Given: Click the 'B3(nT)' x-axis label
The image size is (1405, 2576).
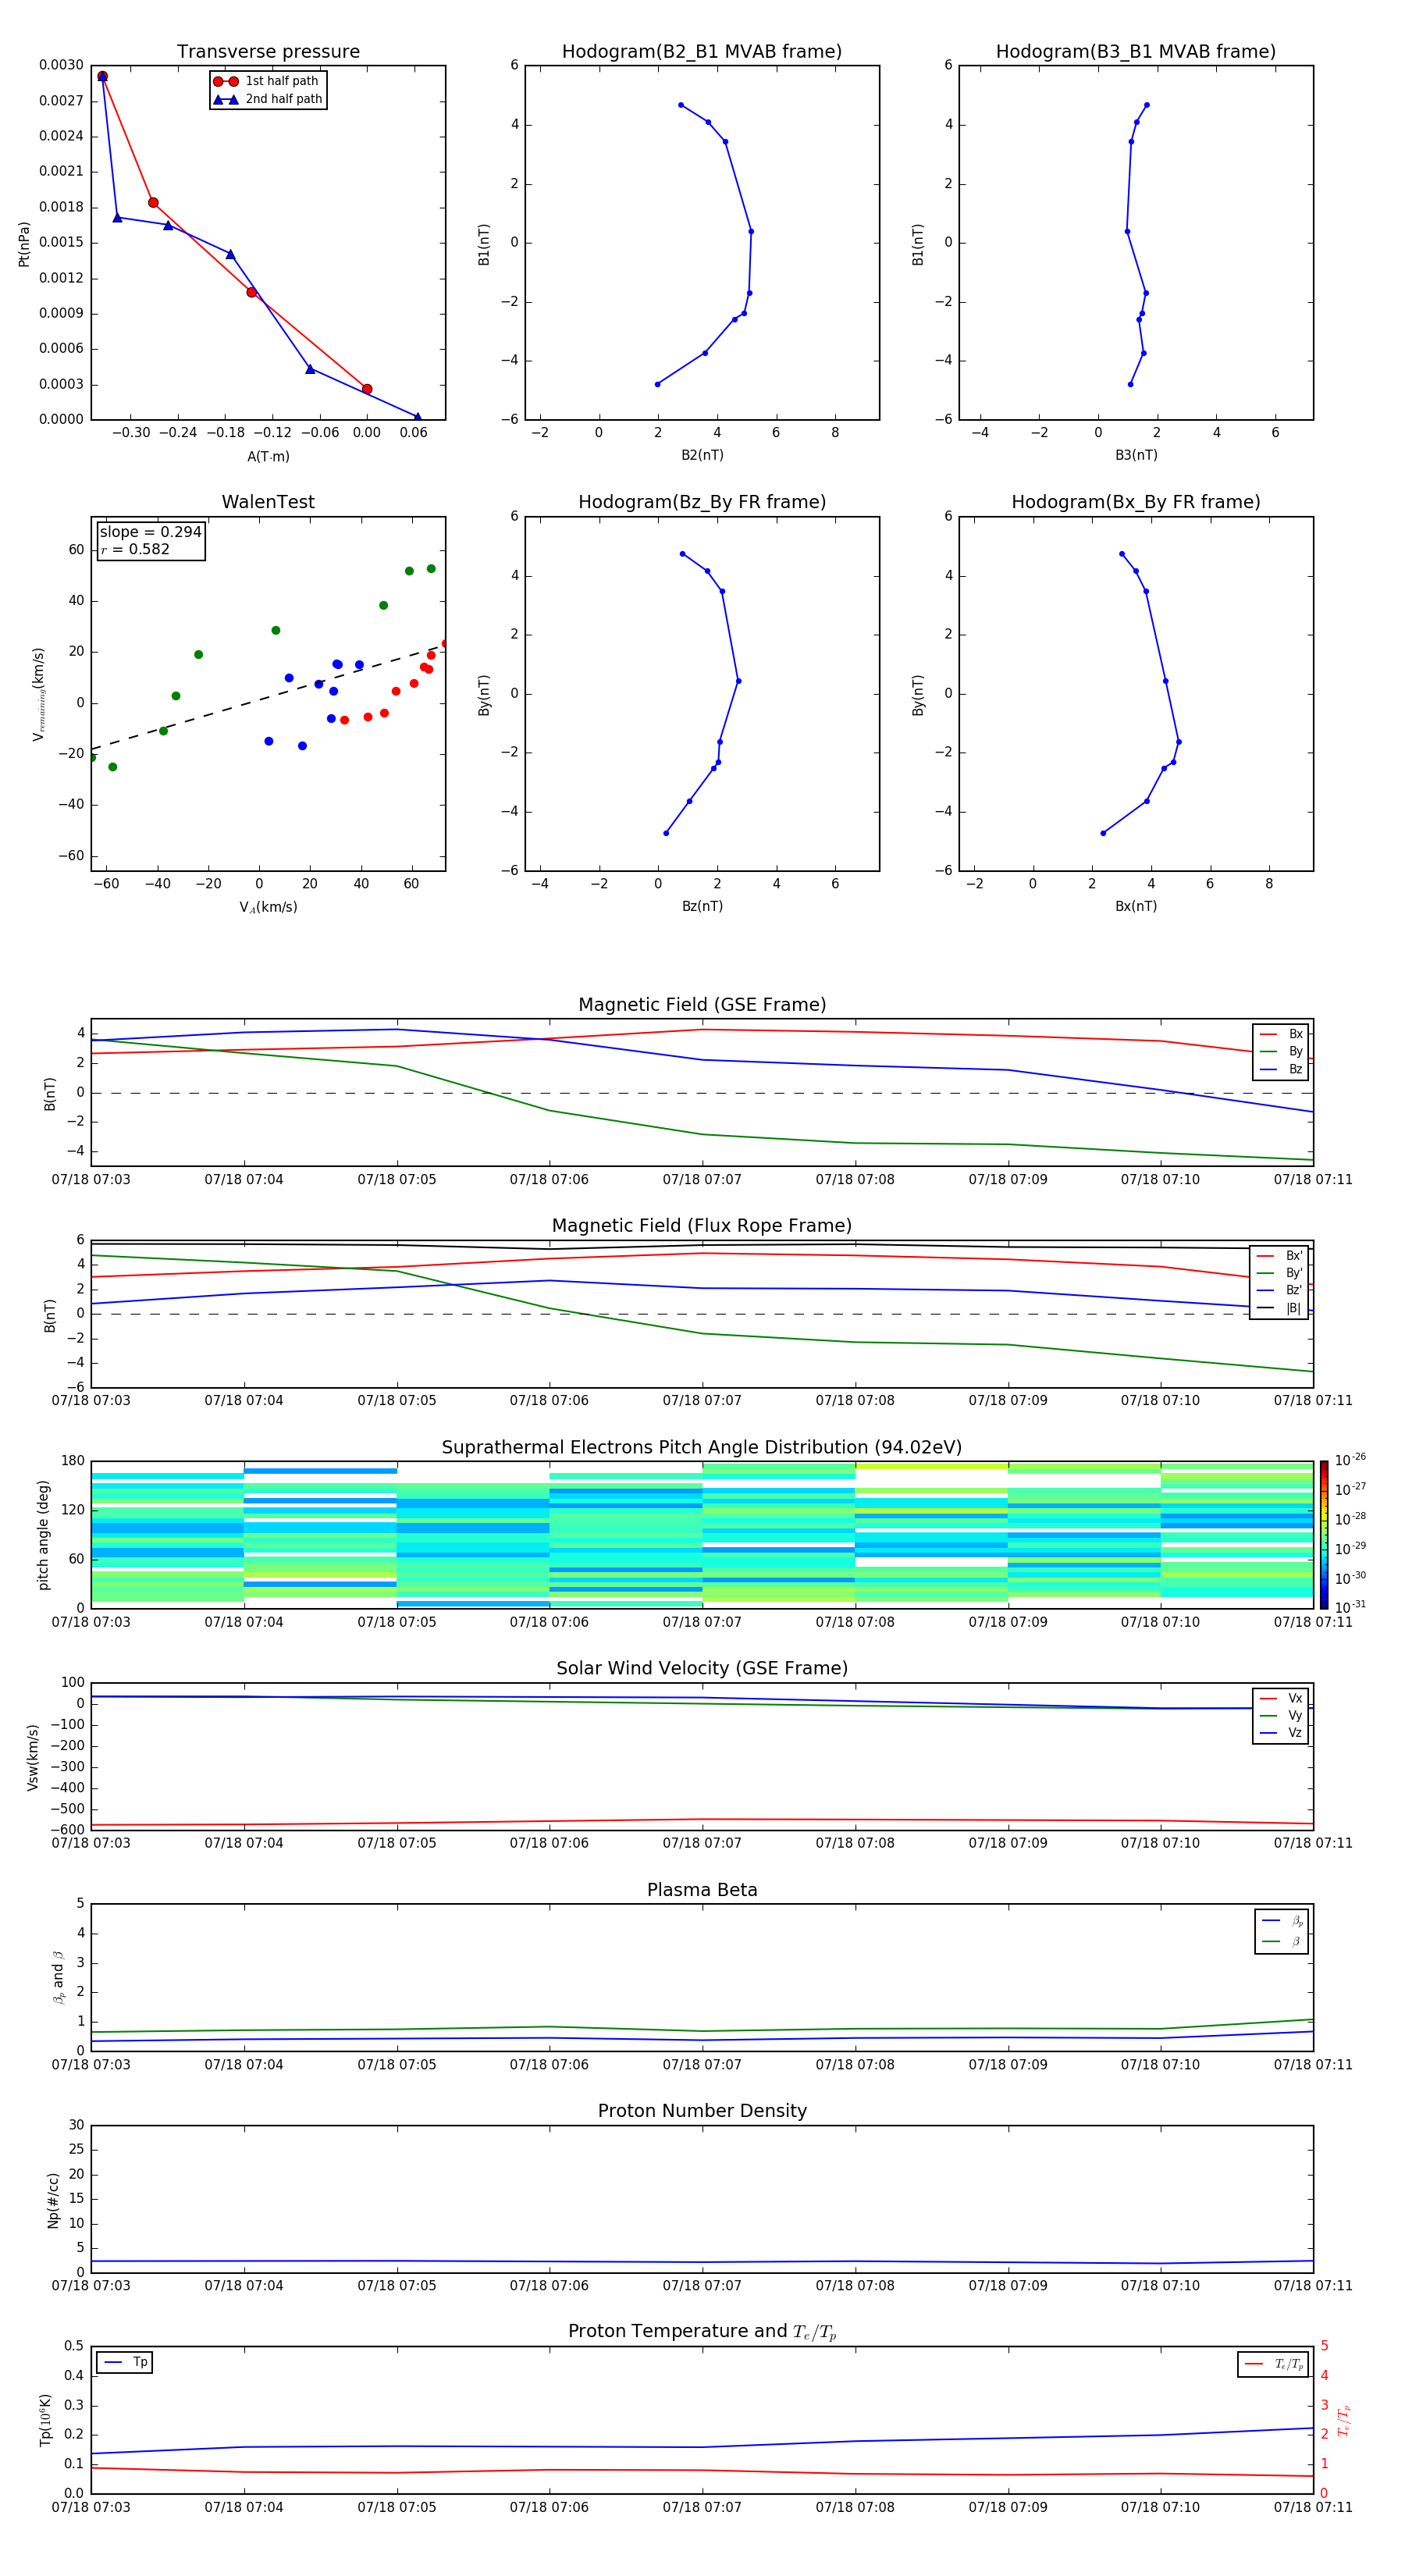Looking at the screenshot, I should coord(1136,455).
